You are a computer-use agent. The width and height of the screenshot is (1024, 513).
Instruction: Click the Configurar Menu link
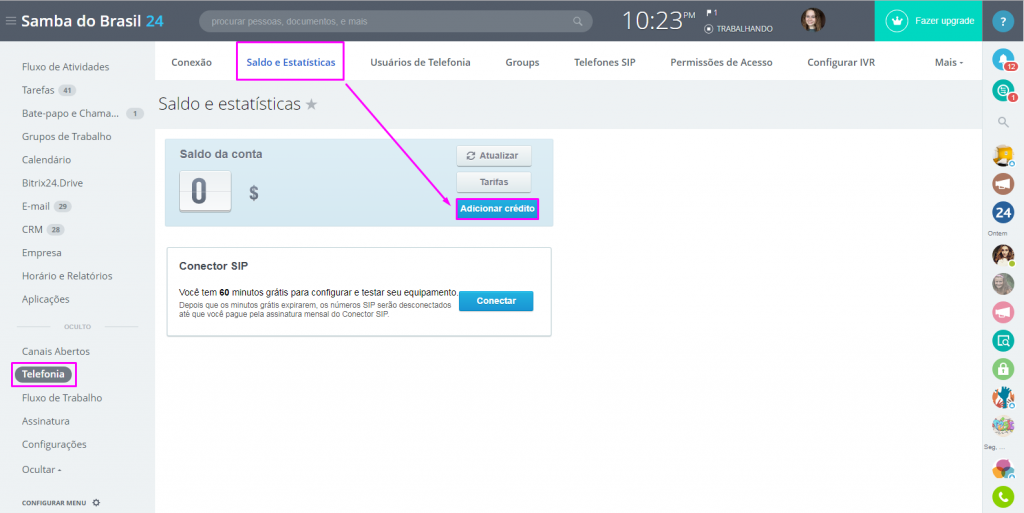54,503
